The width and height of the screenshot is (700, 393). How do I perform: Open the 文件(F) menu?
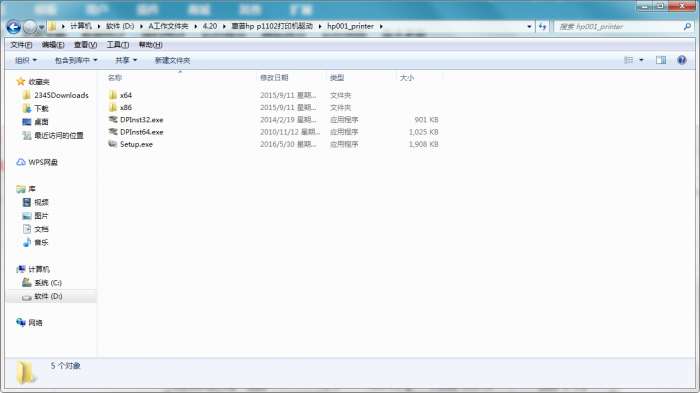pyautogui.click(x=21, y=45)
